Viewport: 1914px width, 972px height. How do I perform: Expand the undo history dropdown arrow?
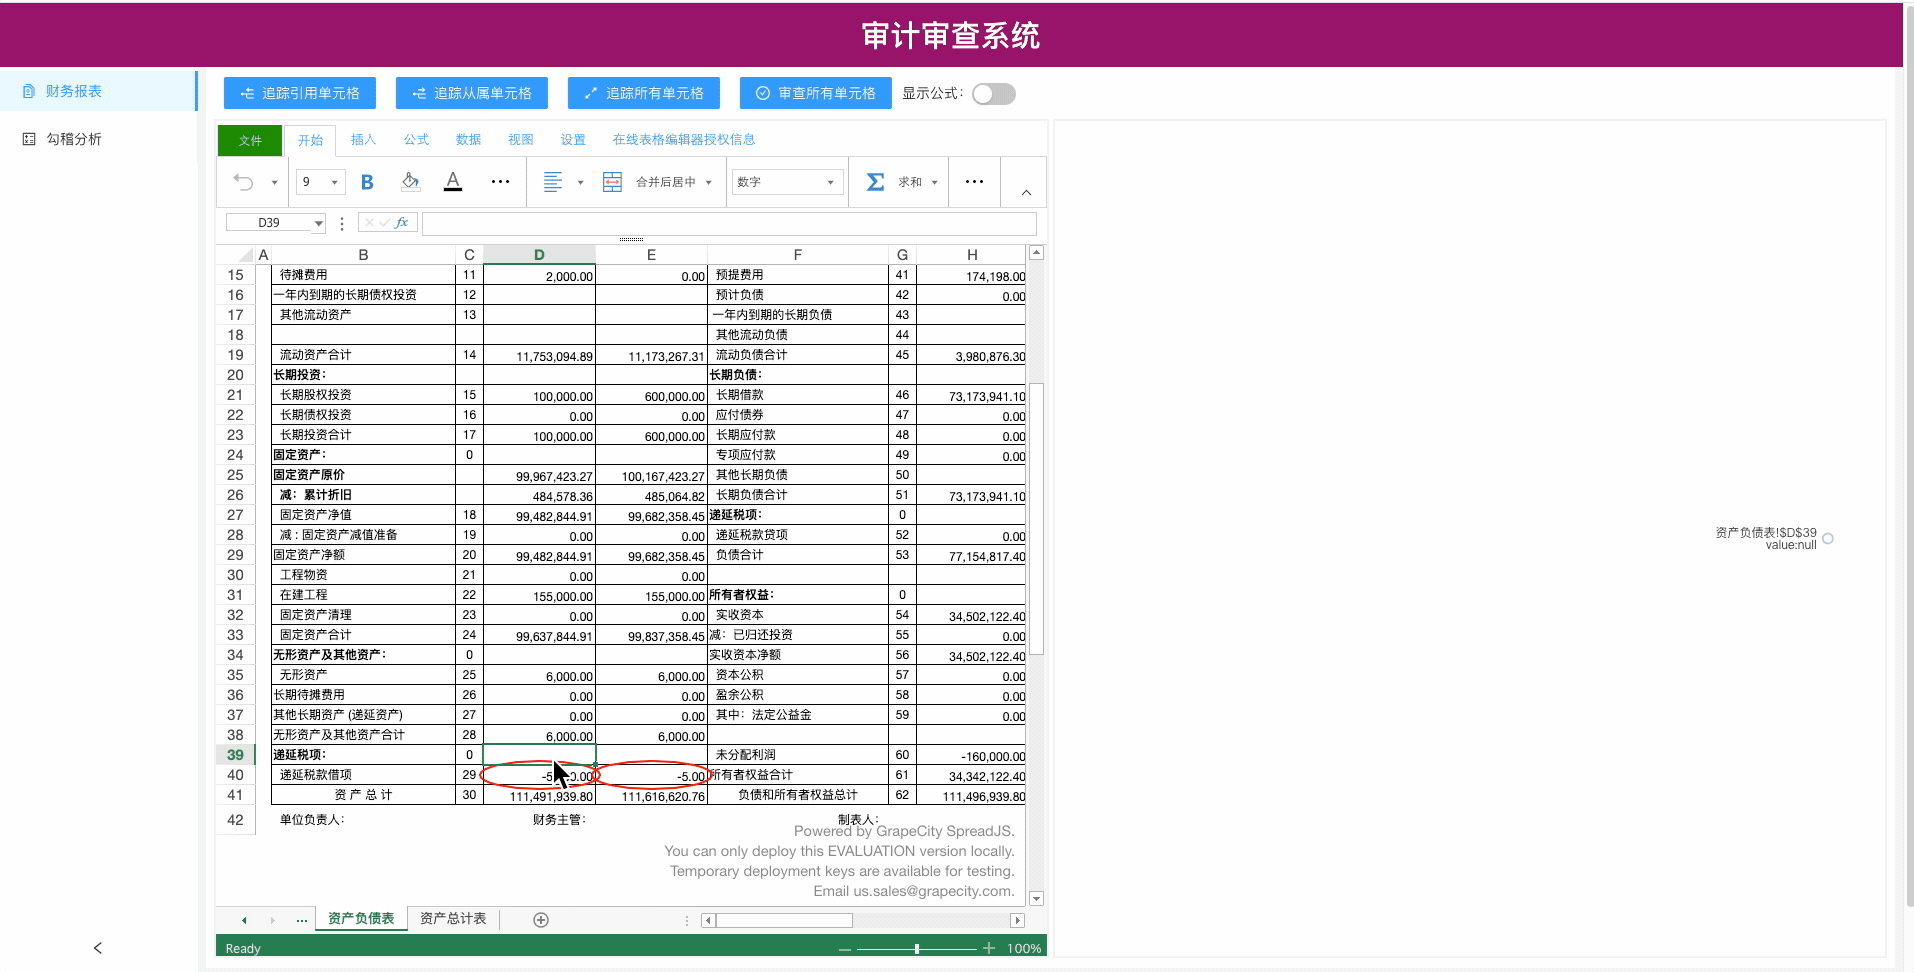(274, 183)
